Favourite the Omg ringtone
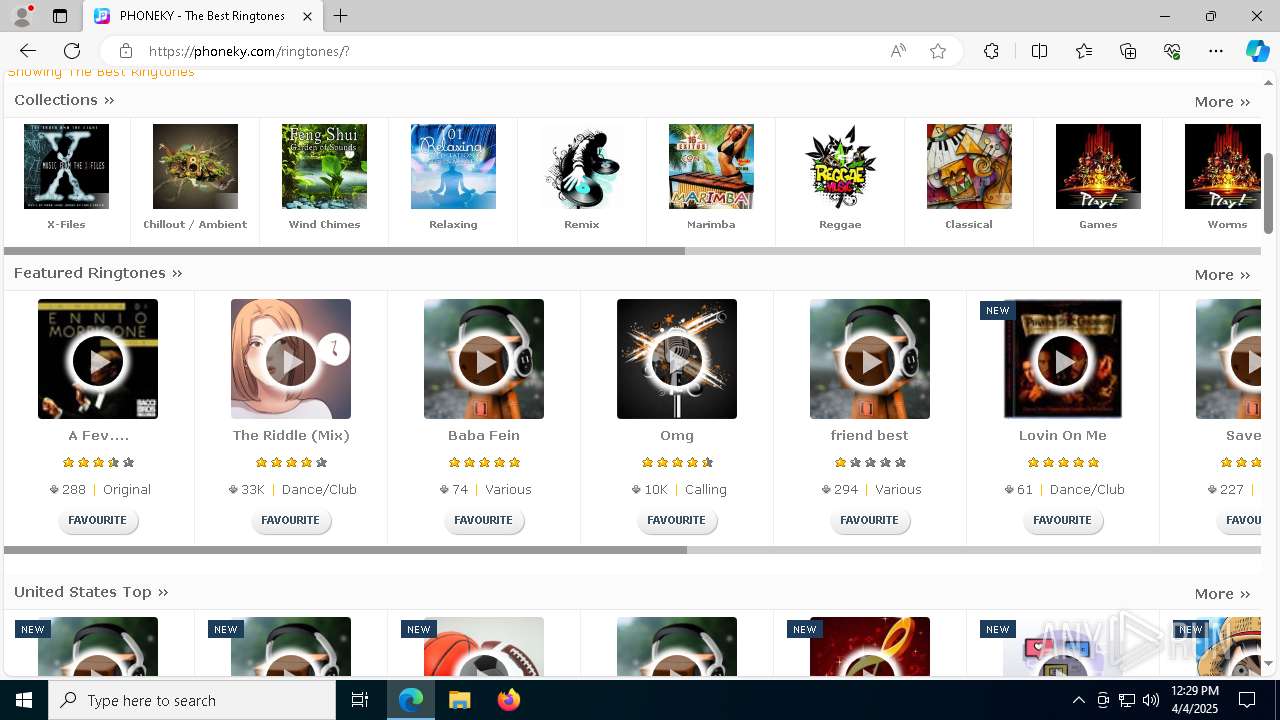 (677, 520)
